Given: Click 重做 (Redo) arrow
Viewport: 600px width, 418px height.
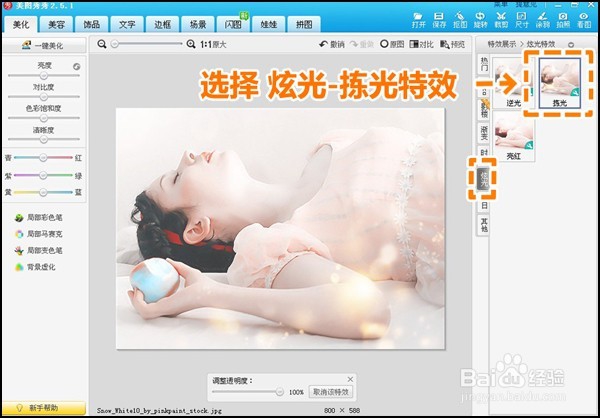Looking at the screenshot, I should click(x=362, y=44).
